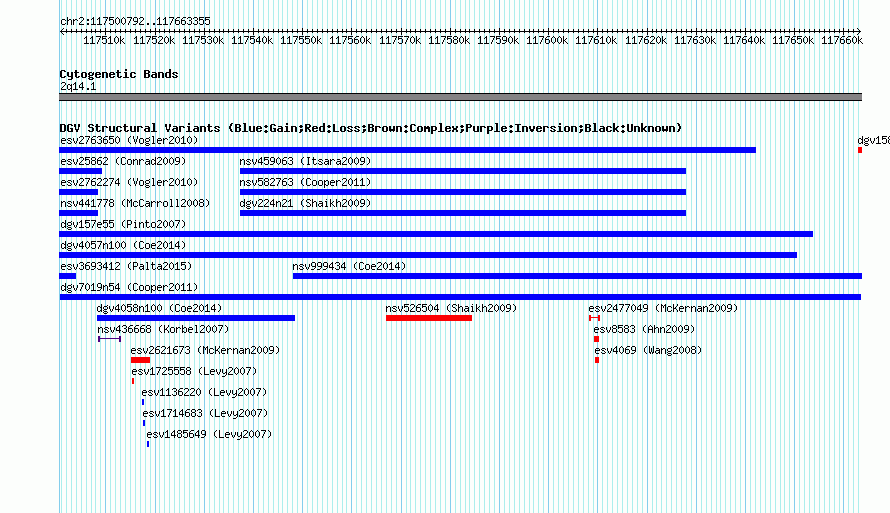Open esv1485649 (Levy2007) variant label
The image size is (890, 513).
click(x=209, y=434)
